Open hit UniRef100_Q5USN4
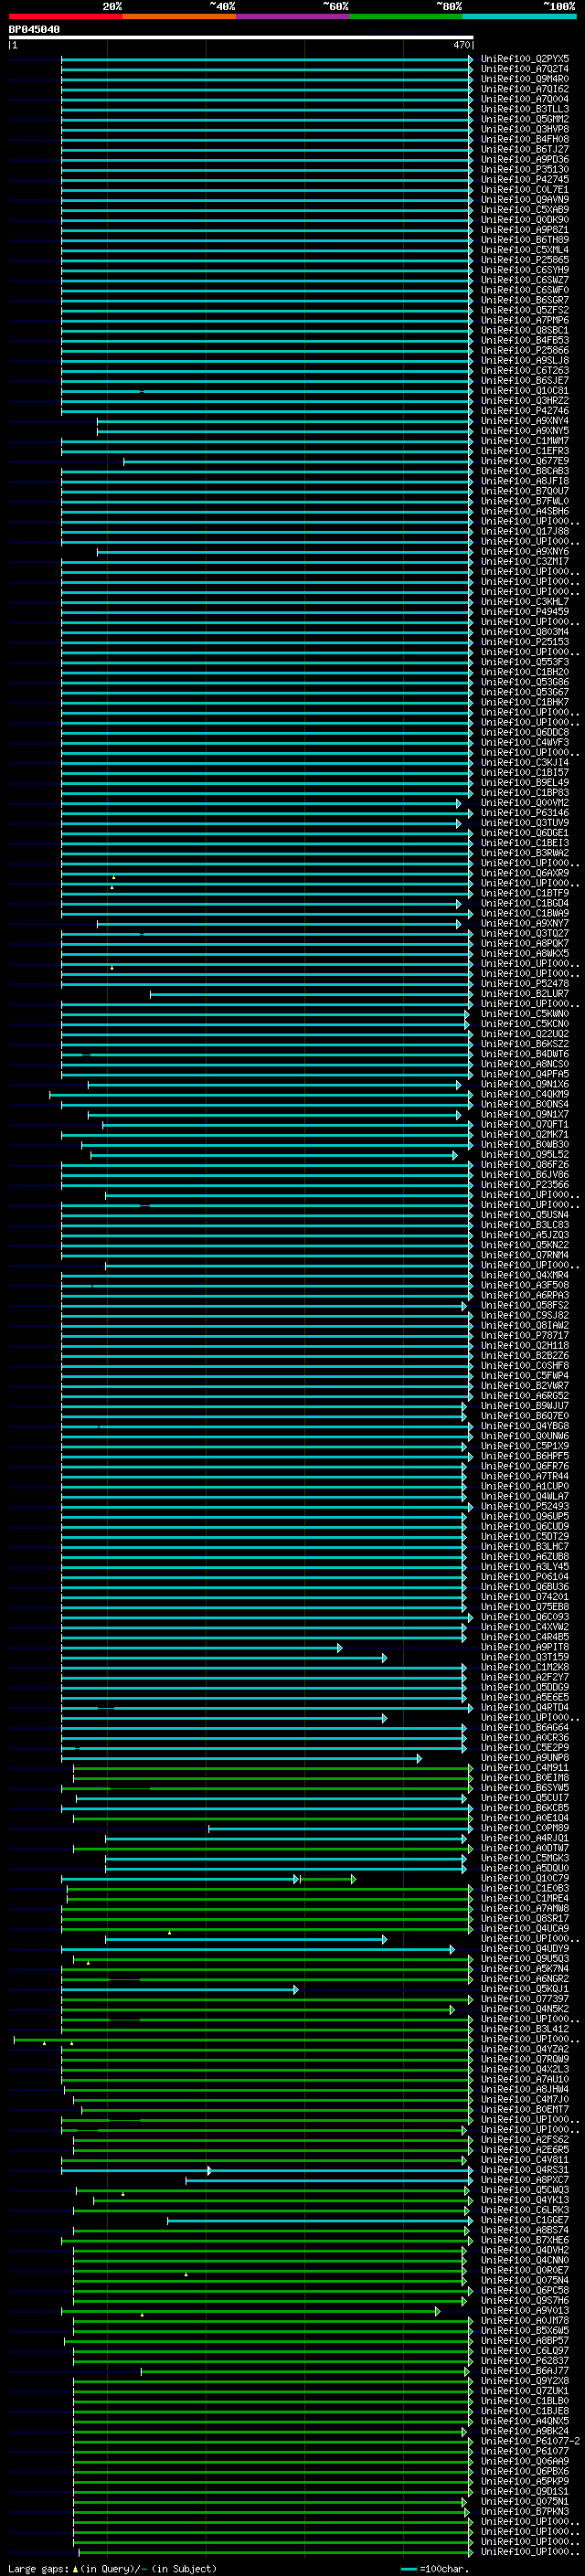The image size is (585, 2576). (525, 1215)
